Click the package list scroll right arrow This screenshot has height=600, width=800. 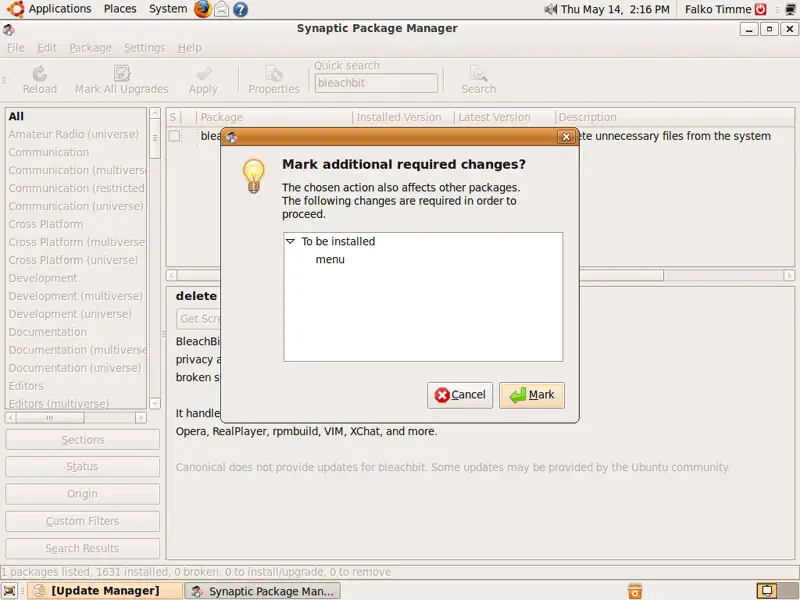tap(789, 276)
